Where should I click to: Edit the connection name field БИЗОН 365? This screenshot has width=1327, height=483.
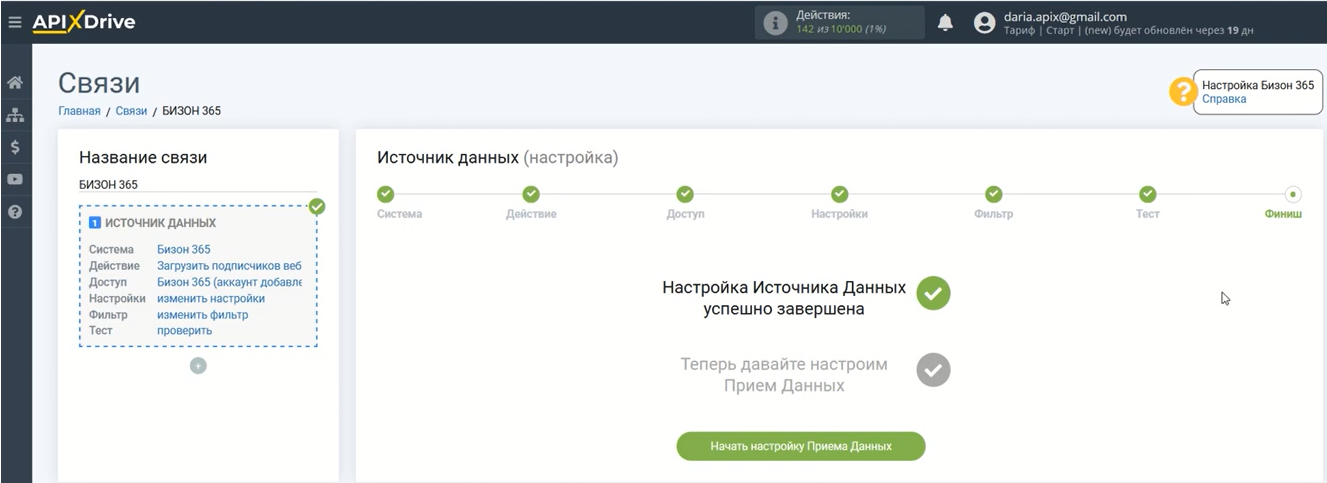(x=198, y=184)
